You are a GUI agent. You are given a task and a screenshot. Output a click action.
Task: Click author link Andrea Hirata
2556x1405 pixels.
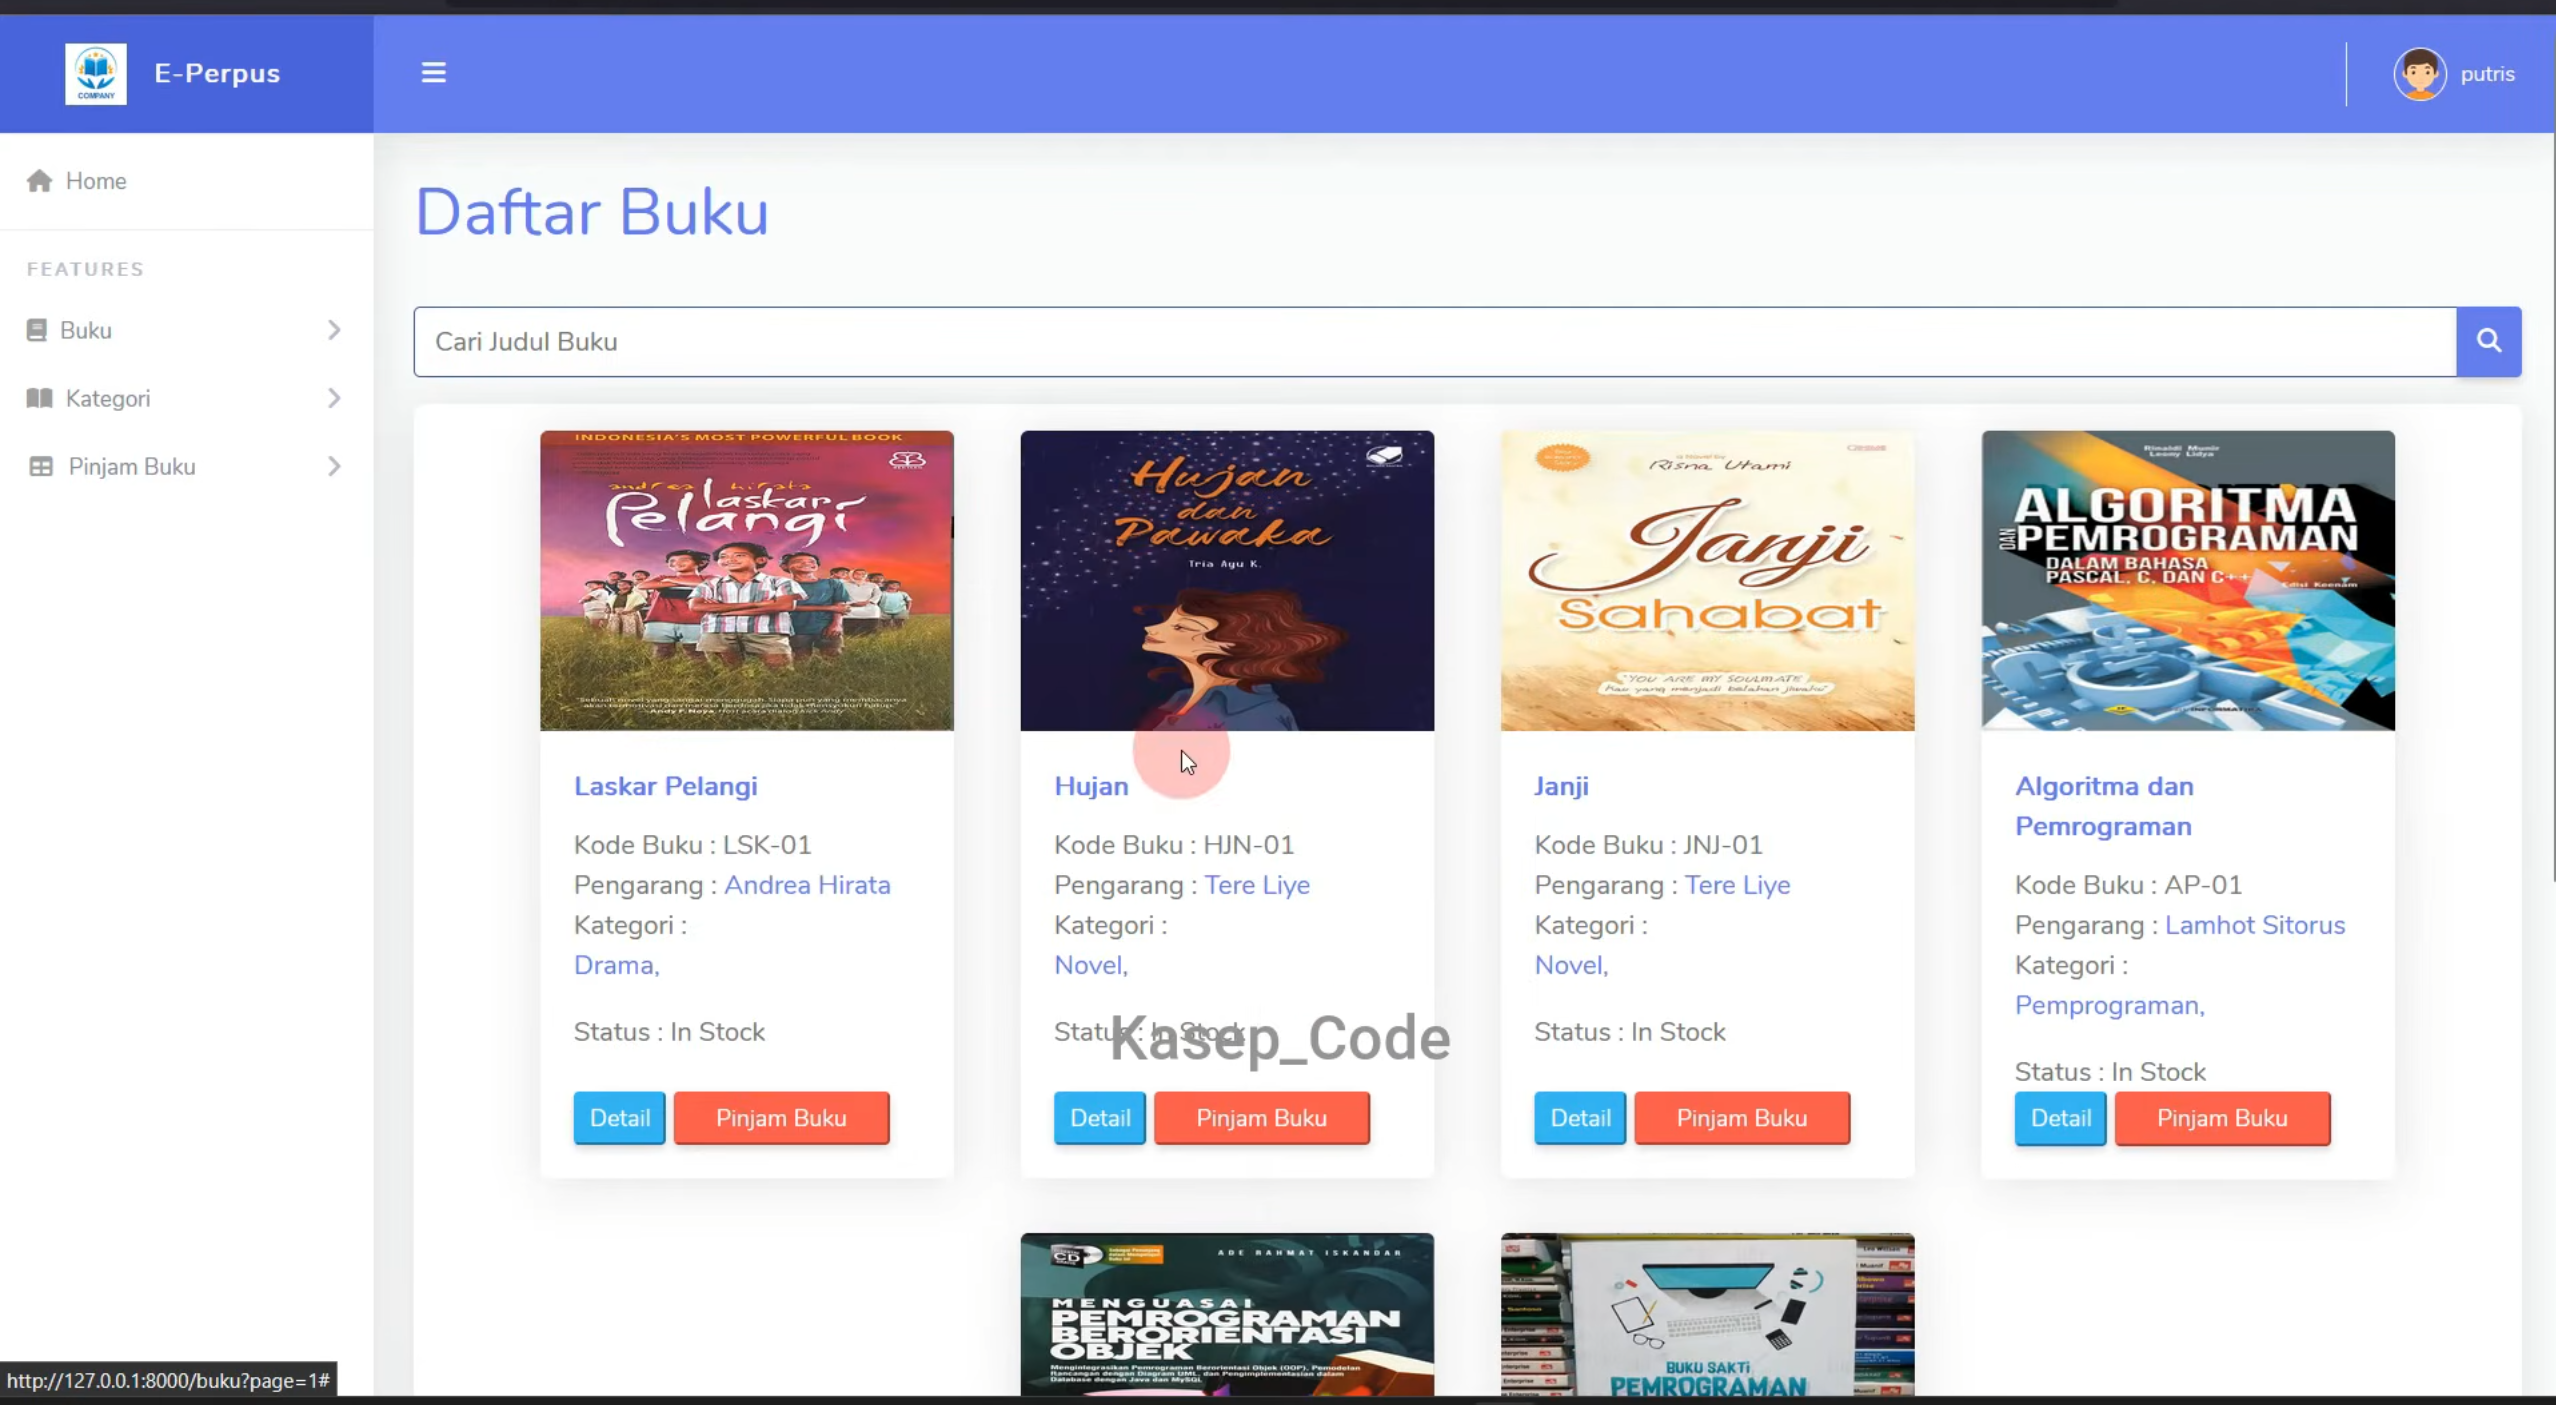pos(807,885)
